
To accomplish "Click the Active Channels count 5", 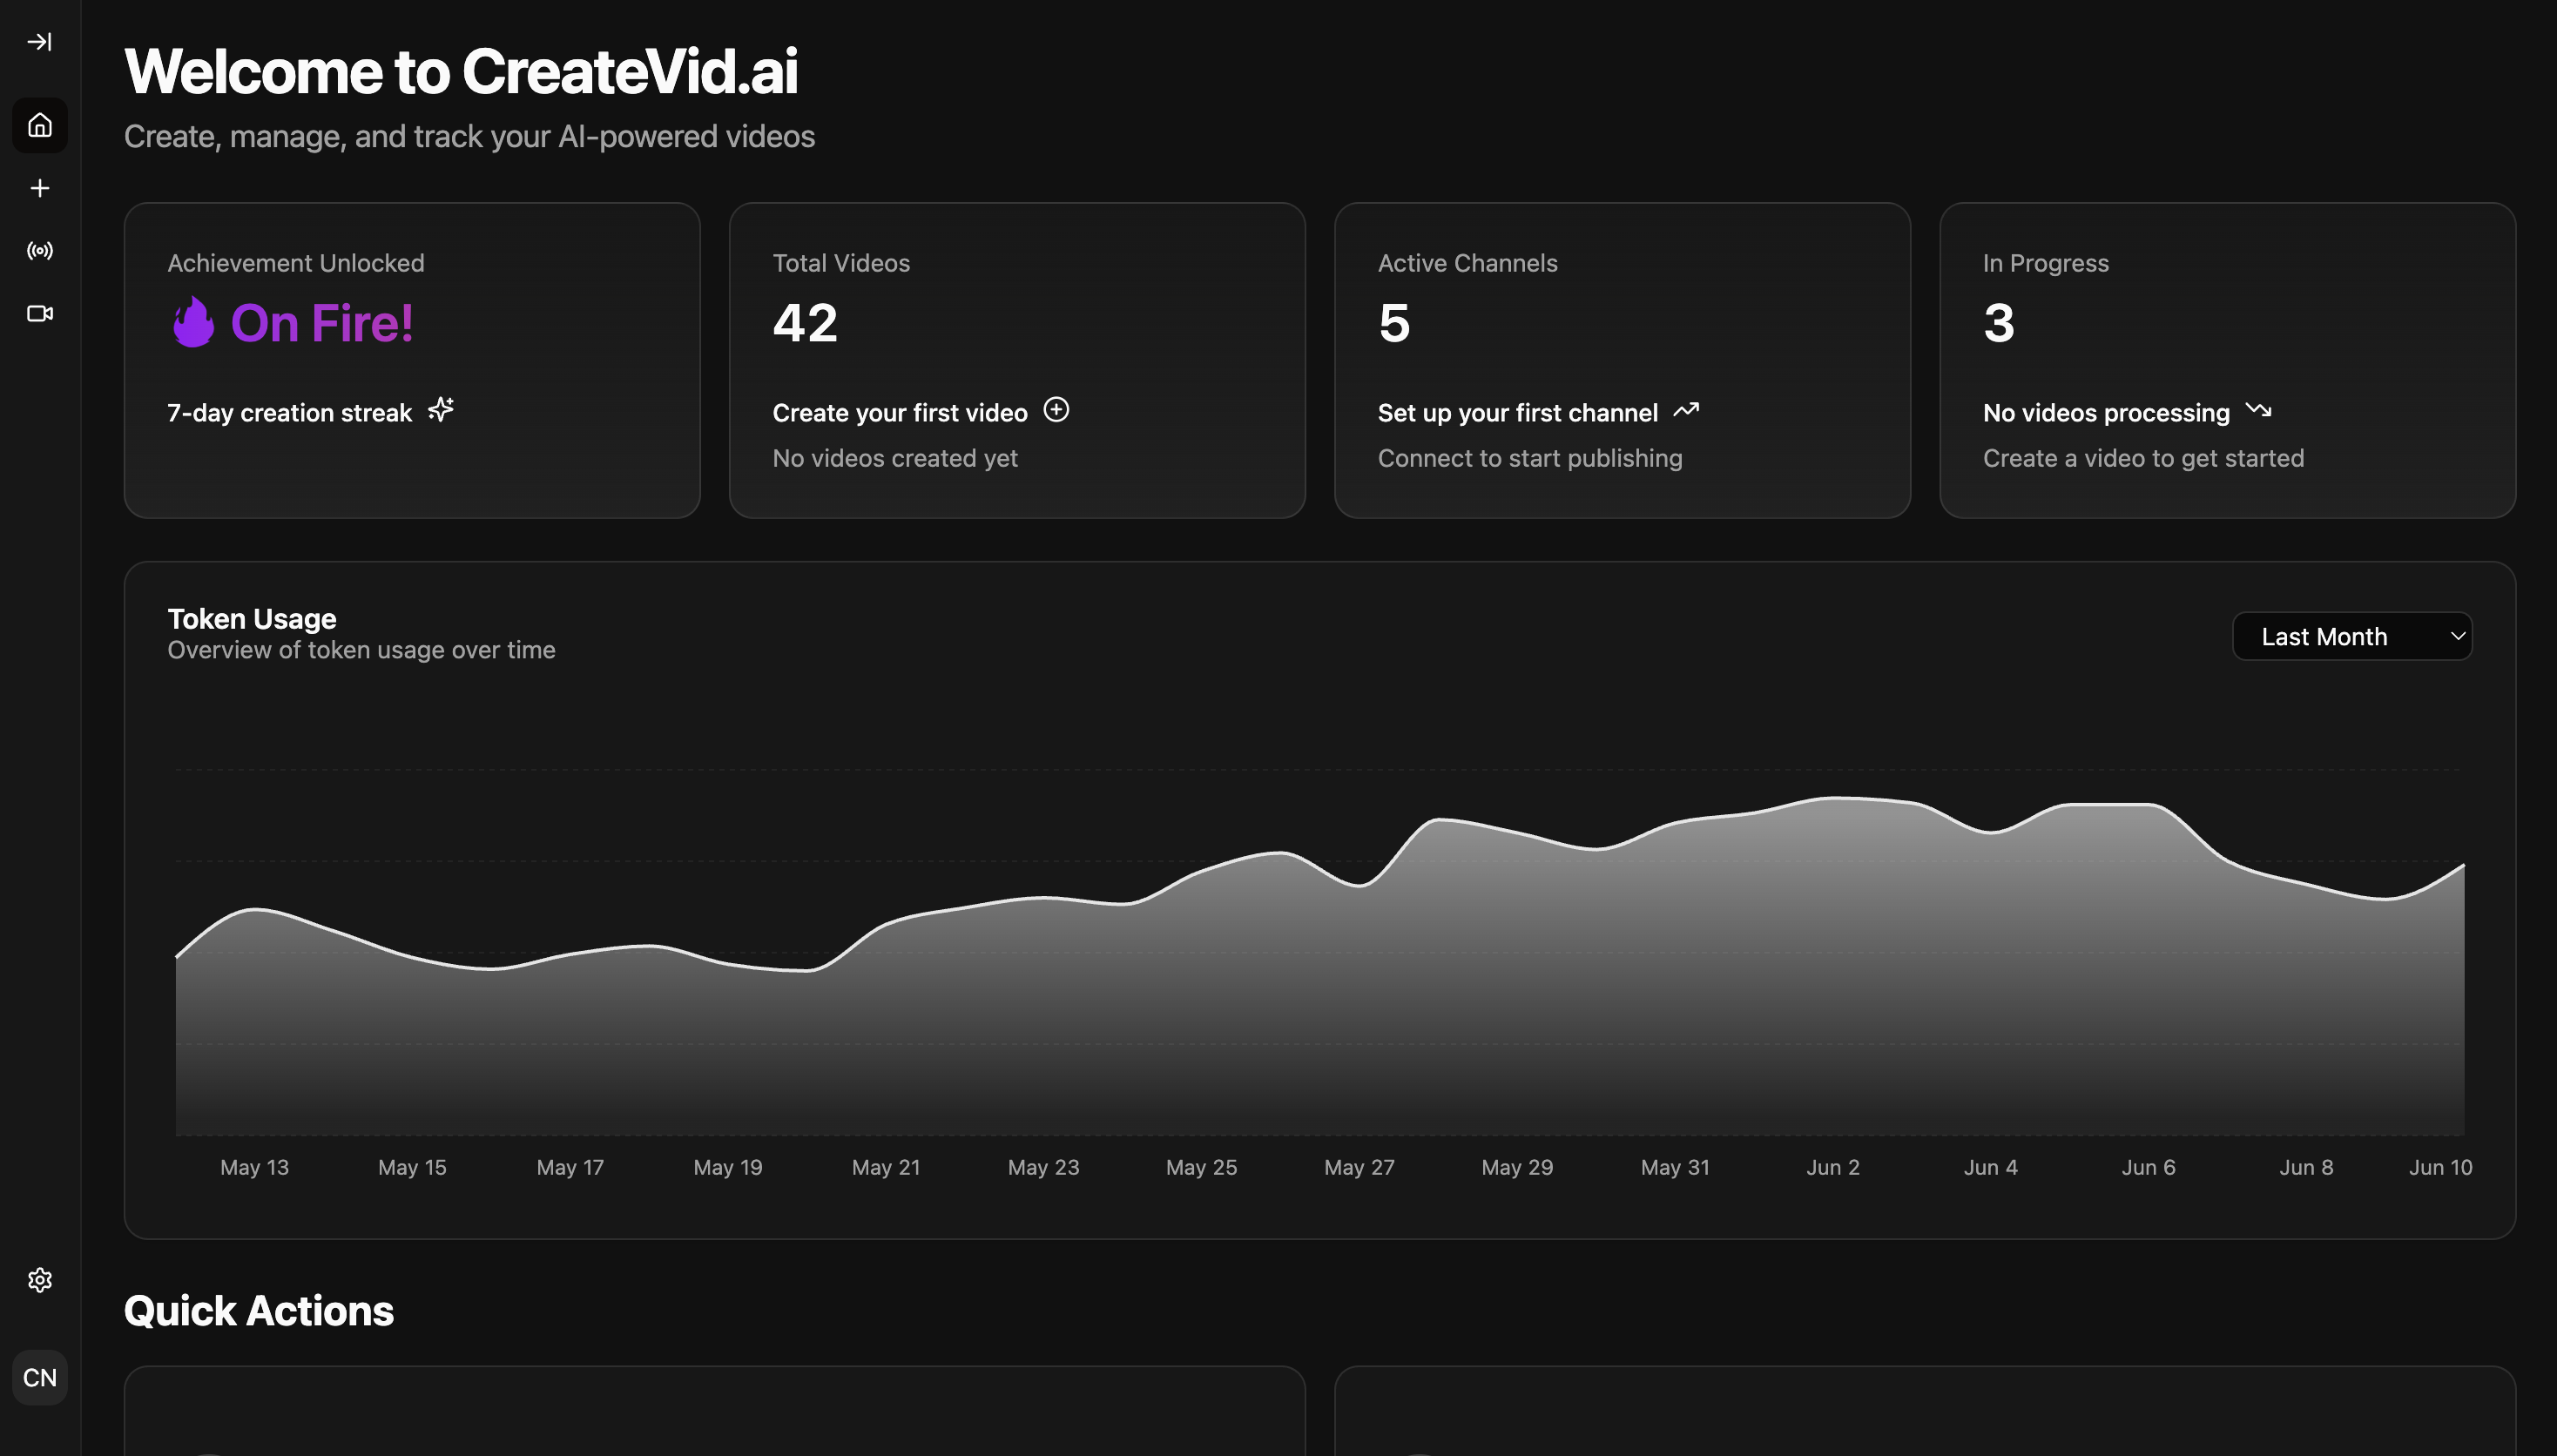I will coord(1394,323).
